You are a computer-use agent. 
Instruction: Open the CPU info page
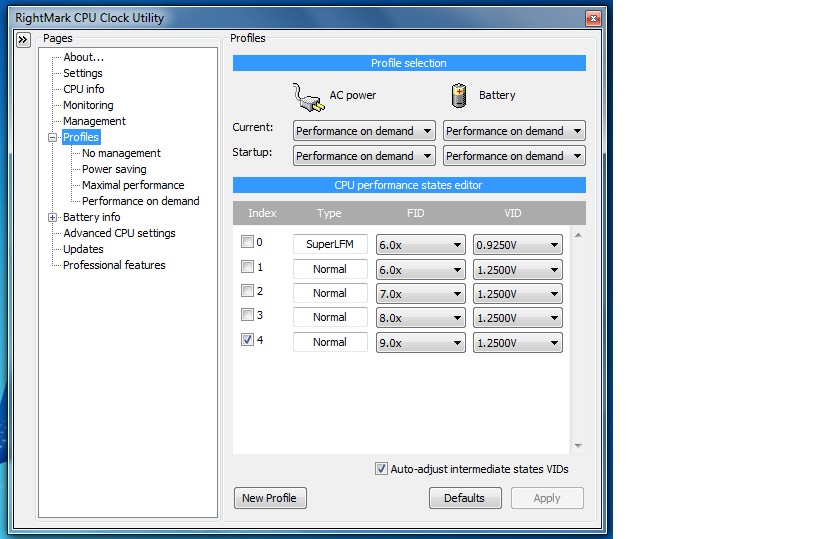[84, 89]
